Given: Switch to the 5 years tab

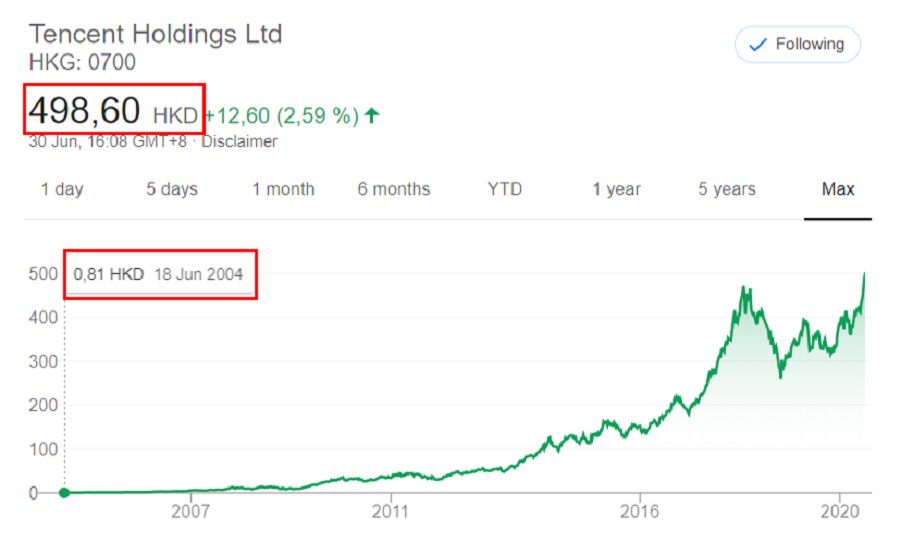Looking at the screenshot, I should (727, 189).
